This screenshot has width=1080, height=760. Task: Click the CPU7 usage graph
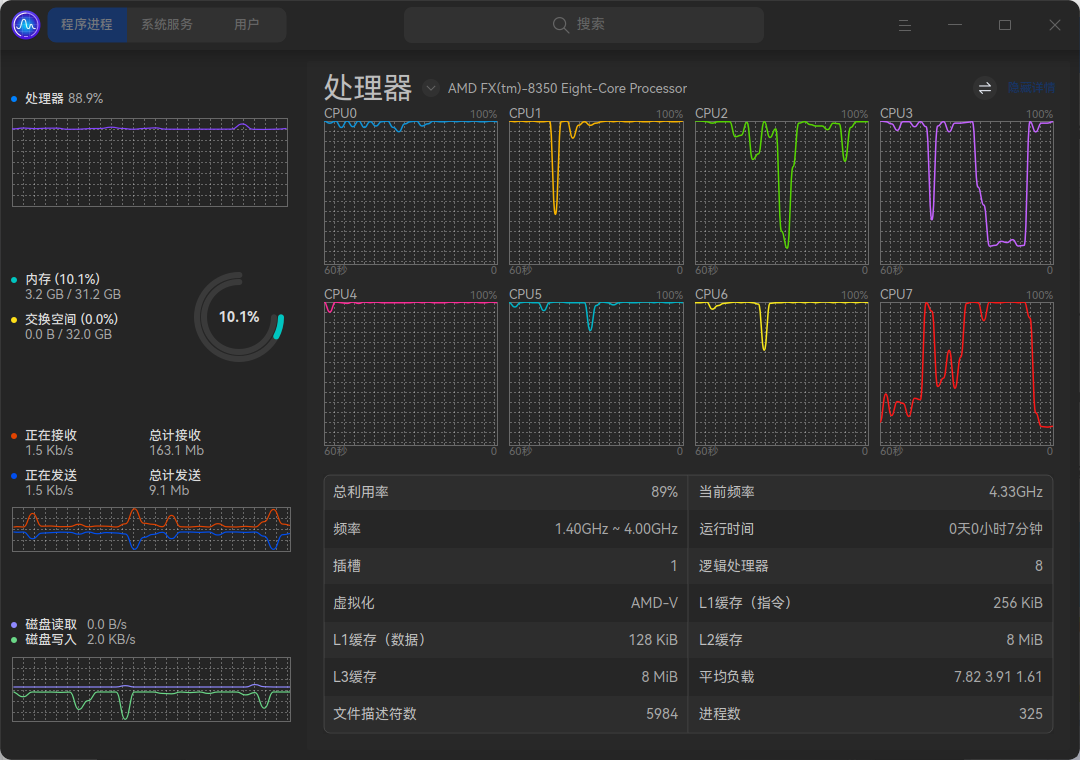967,374
